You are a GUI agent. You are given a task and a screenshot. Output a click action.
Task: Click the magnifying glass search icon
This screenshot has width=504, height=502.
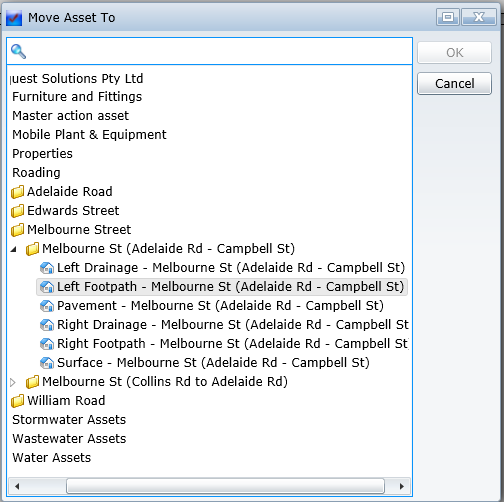pos(18,51)
